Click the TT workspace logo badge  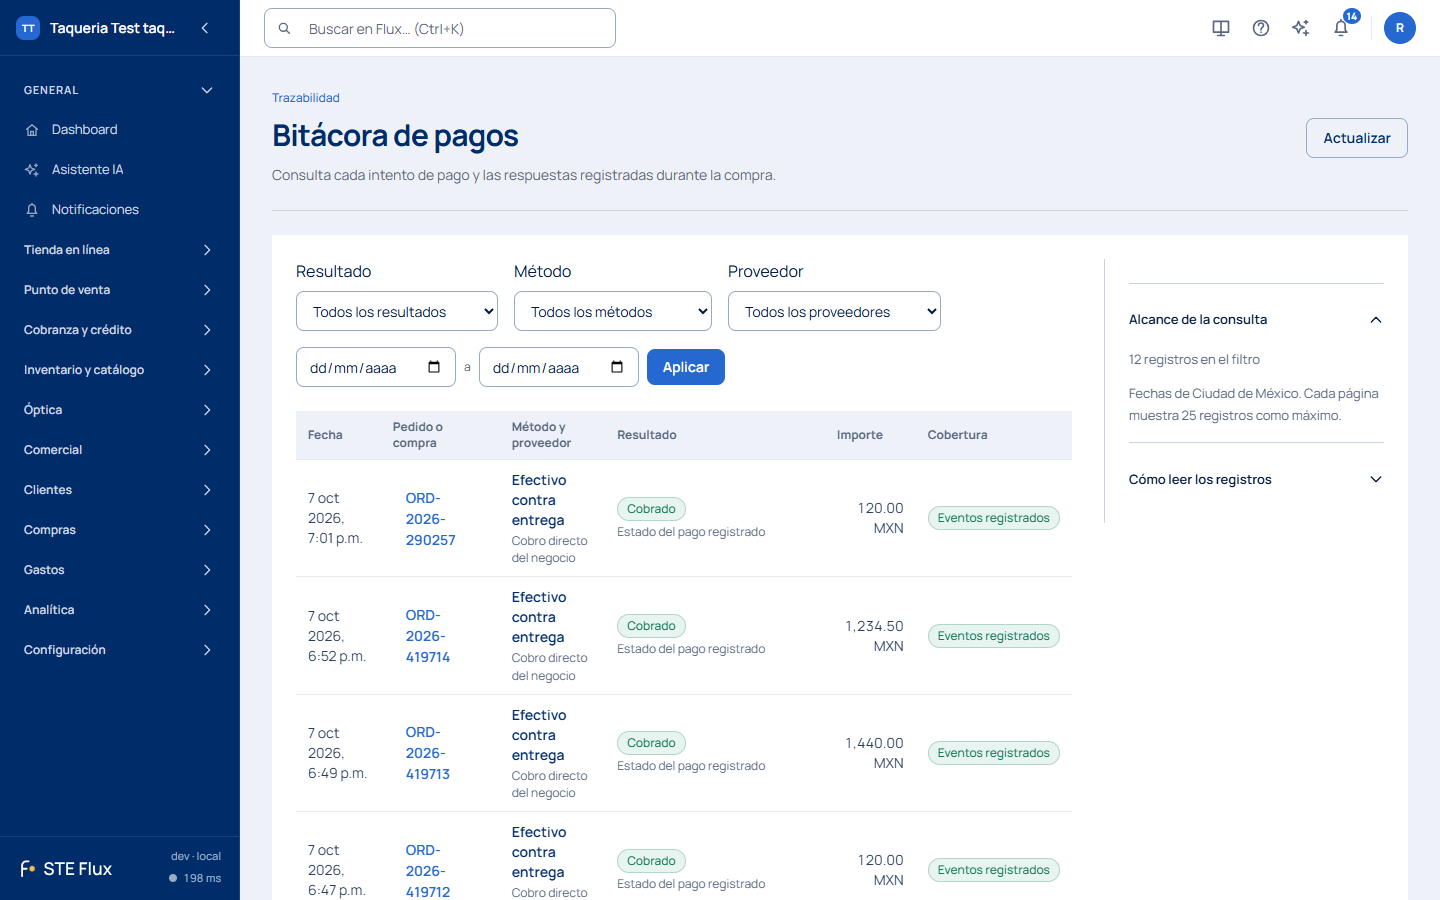tap(28, 28)
